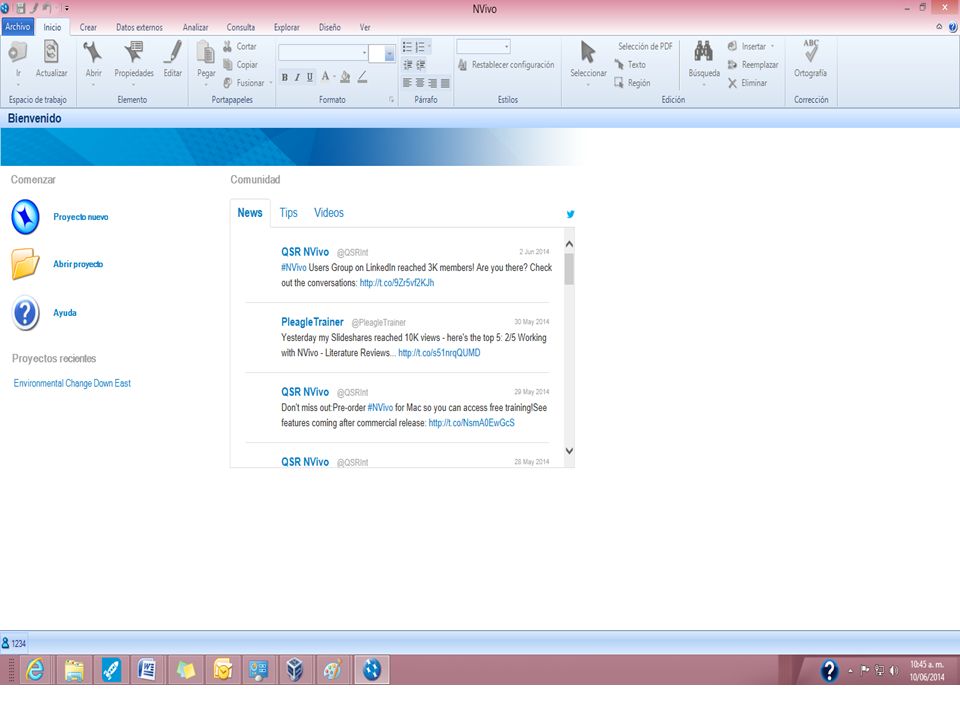This screenshot has width=960, height=720.
Task: Switch to the Datos externos tab
Action: pos(140,28)
